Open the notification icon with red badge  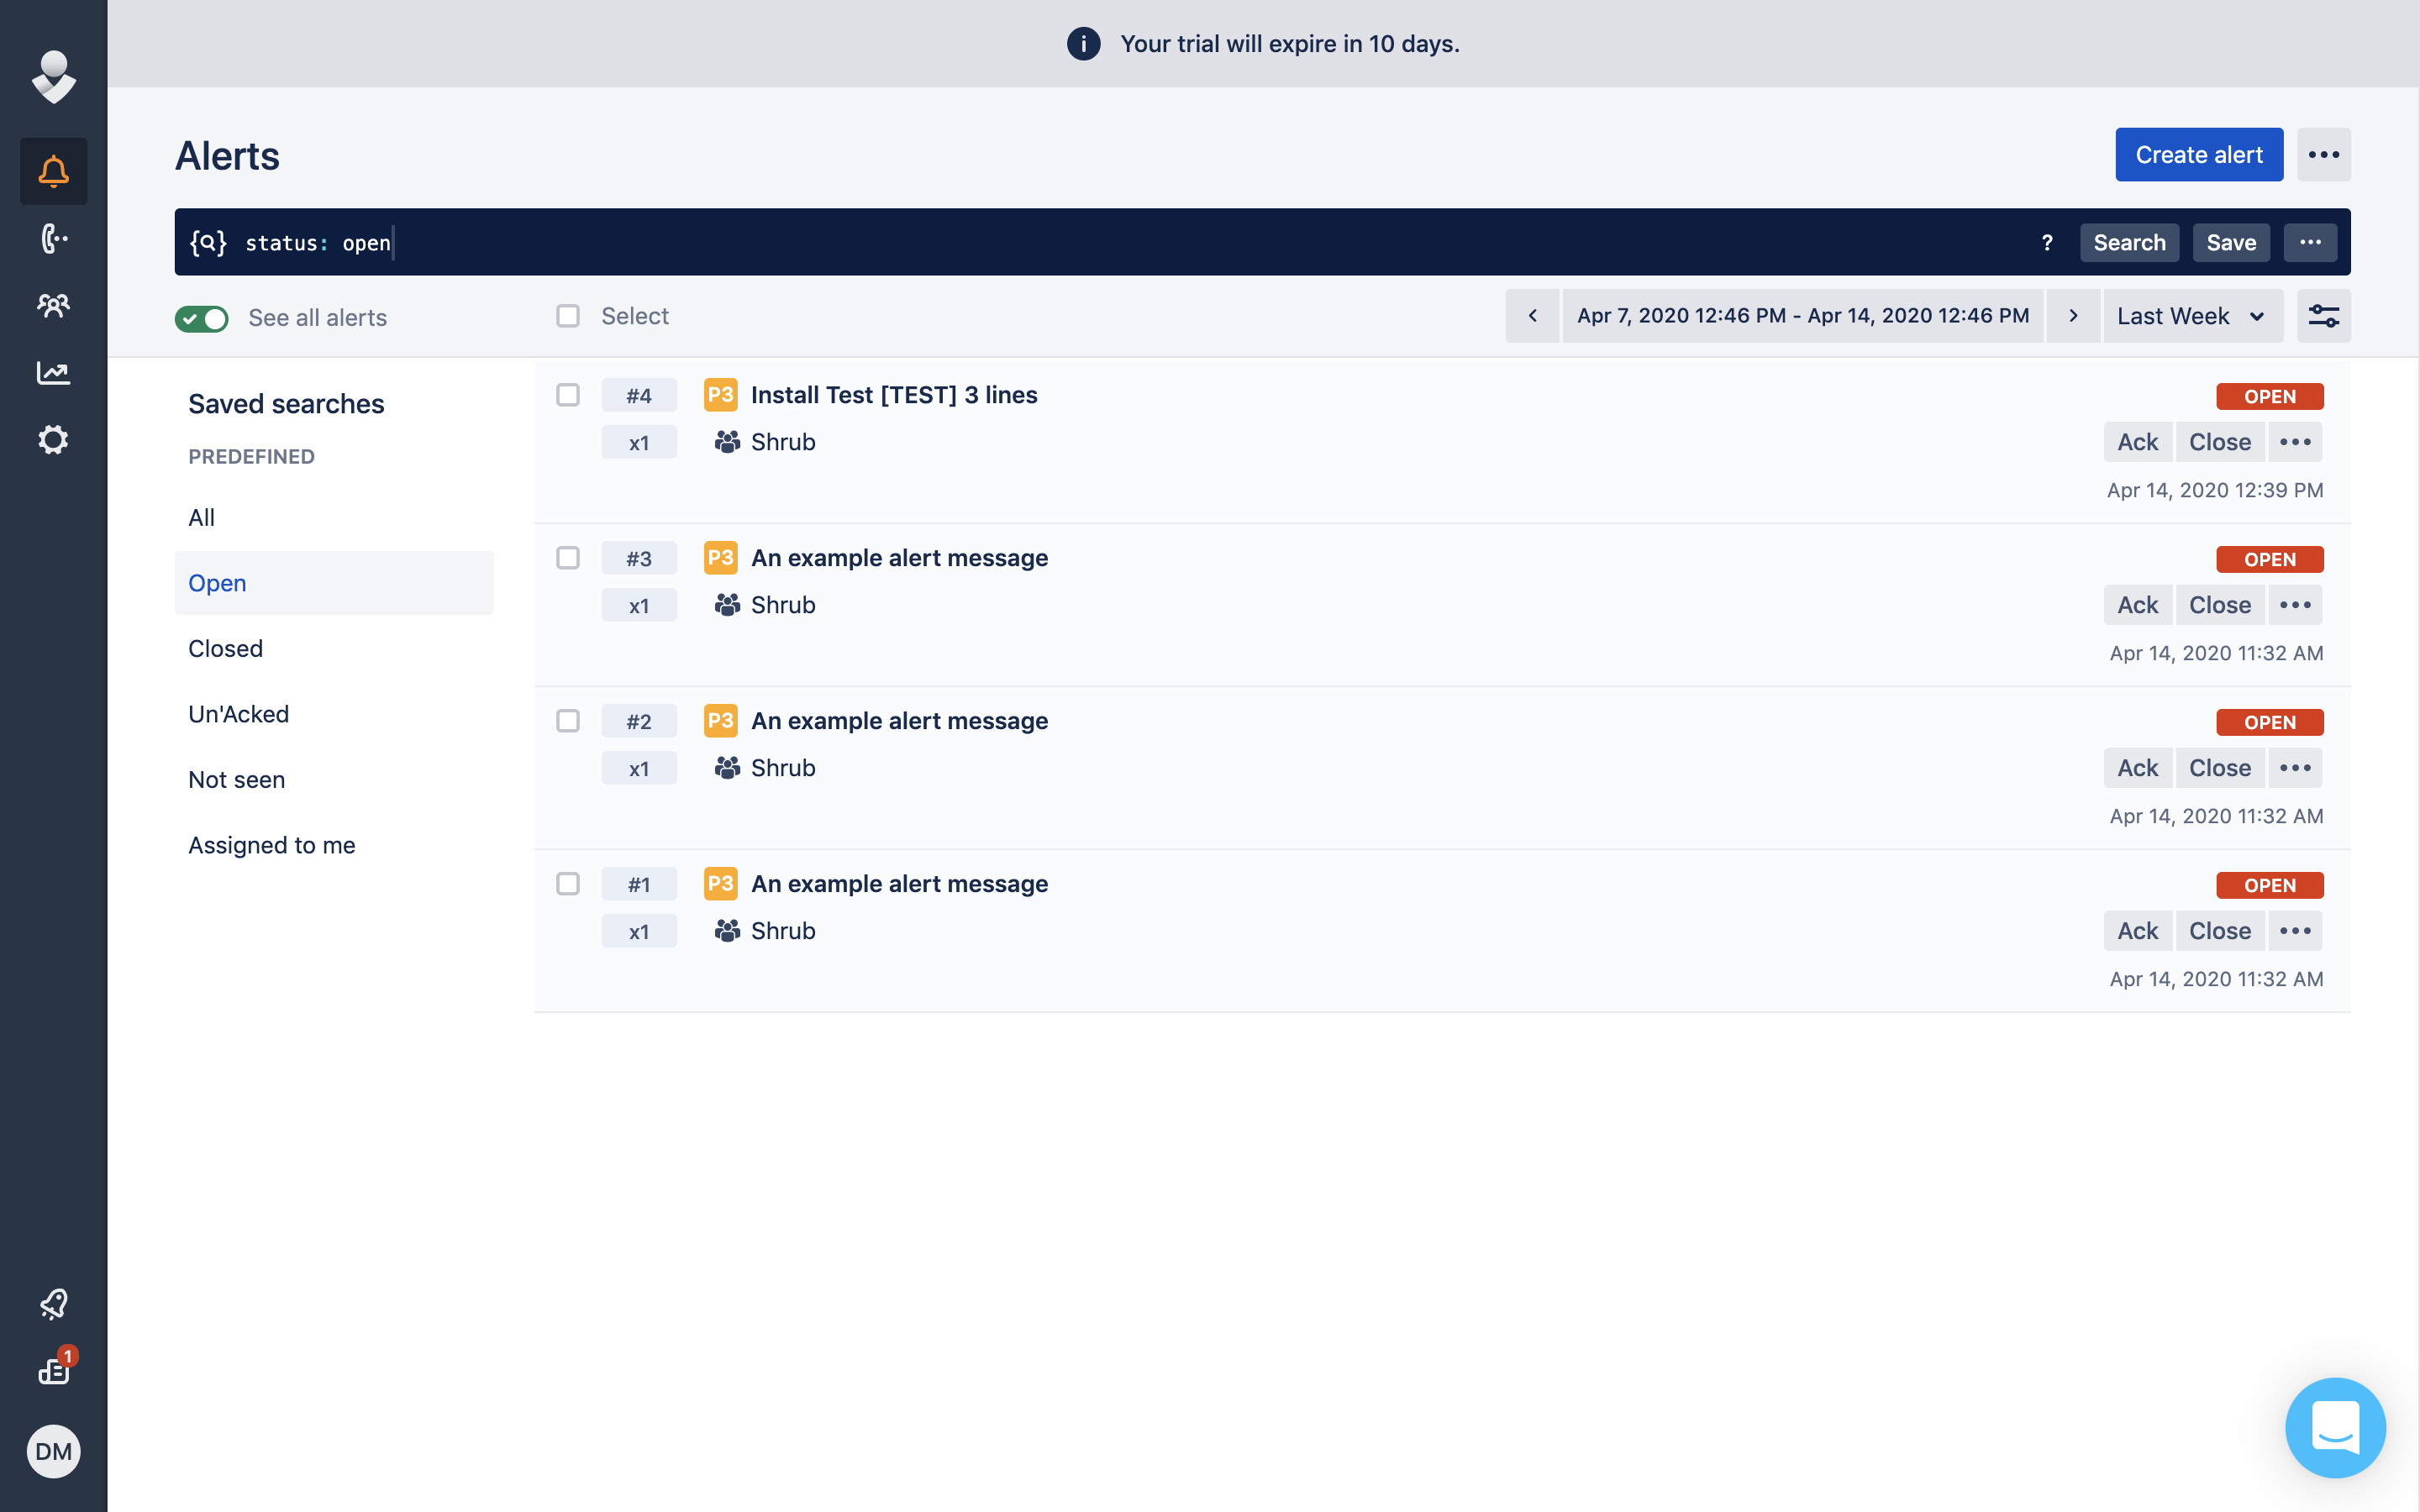click(x=53, y=1370)
